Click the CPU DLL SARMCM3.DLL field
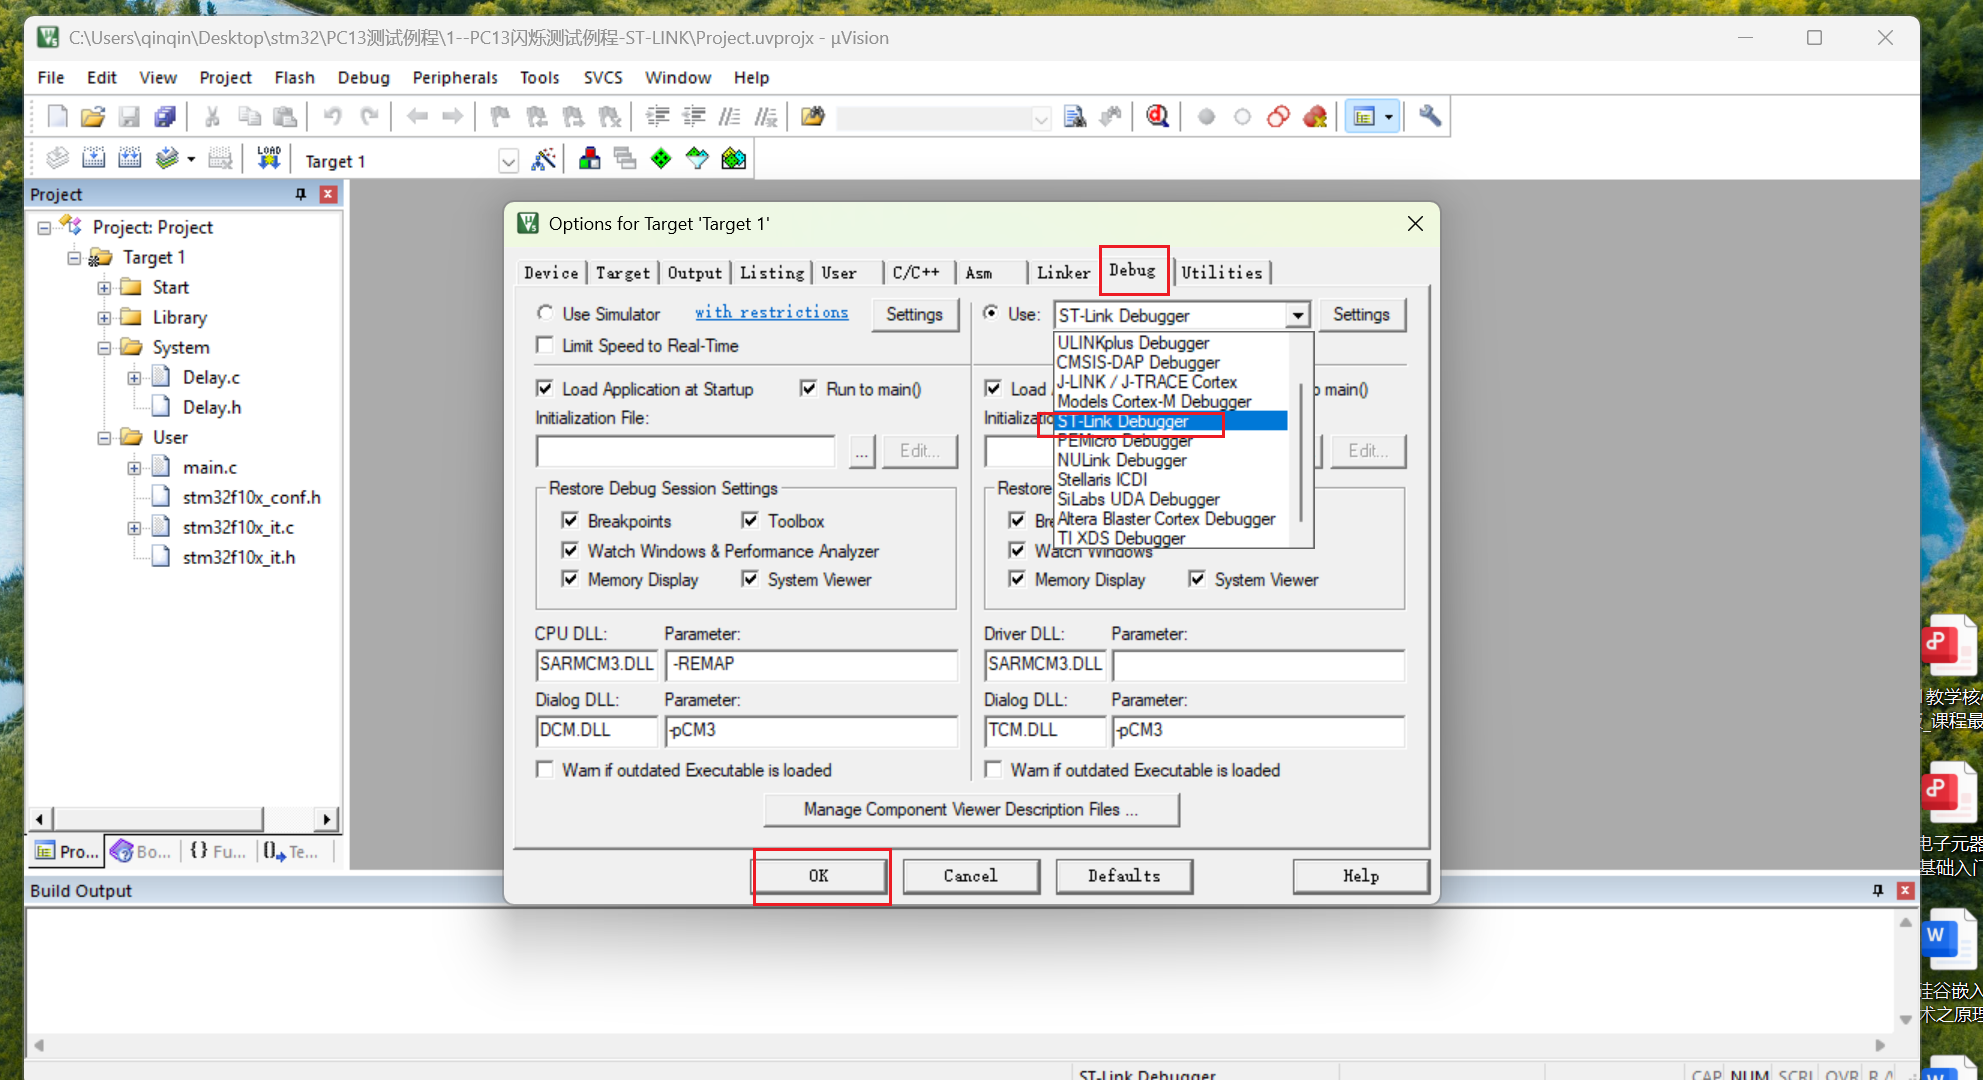 pyautogui.click(x=597, y=664)
